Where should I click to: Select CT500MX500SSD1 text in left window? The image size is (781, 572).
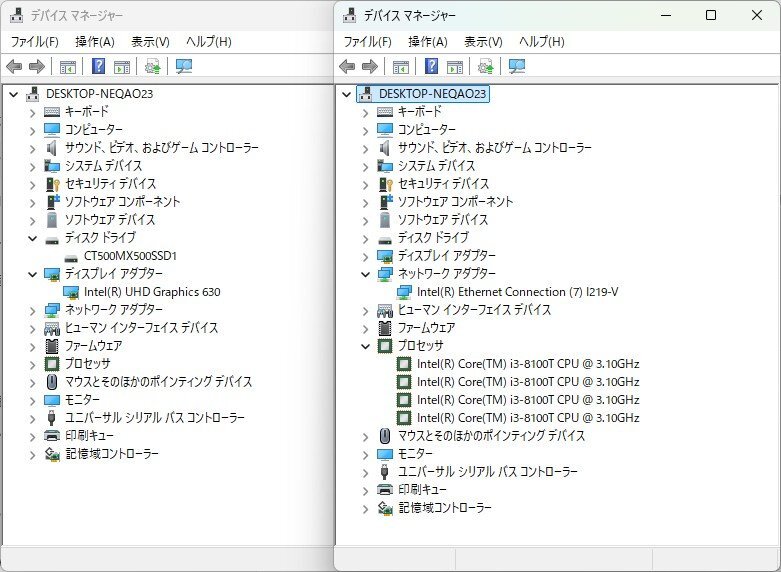point(130,256)
